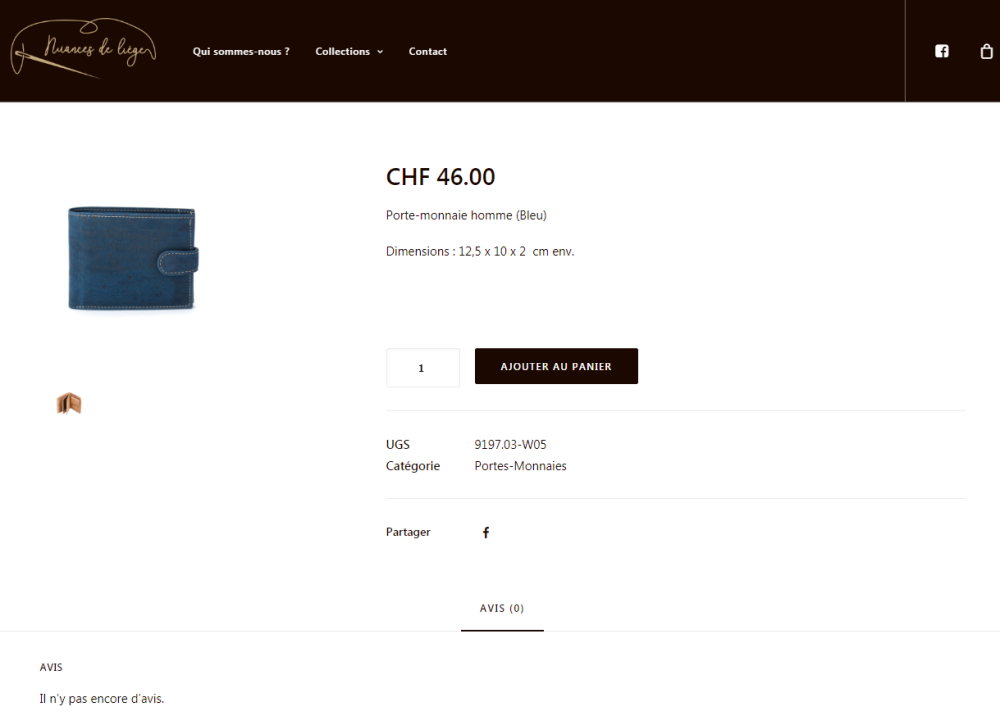Click the Nuances de liège logo

coord(84,50)
